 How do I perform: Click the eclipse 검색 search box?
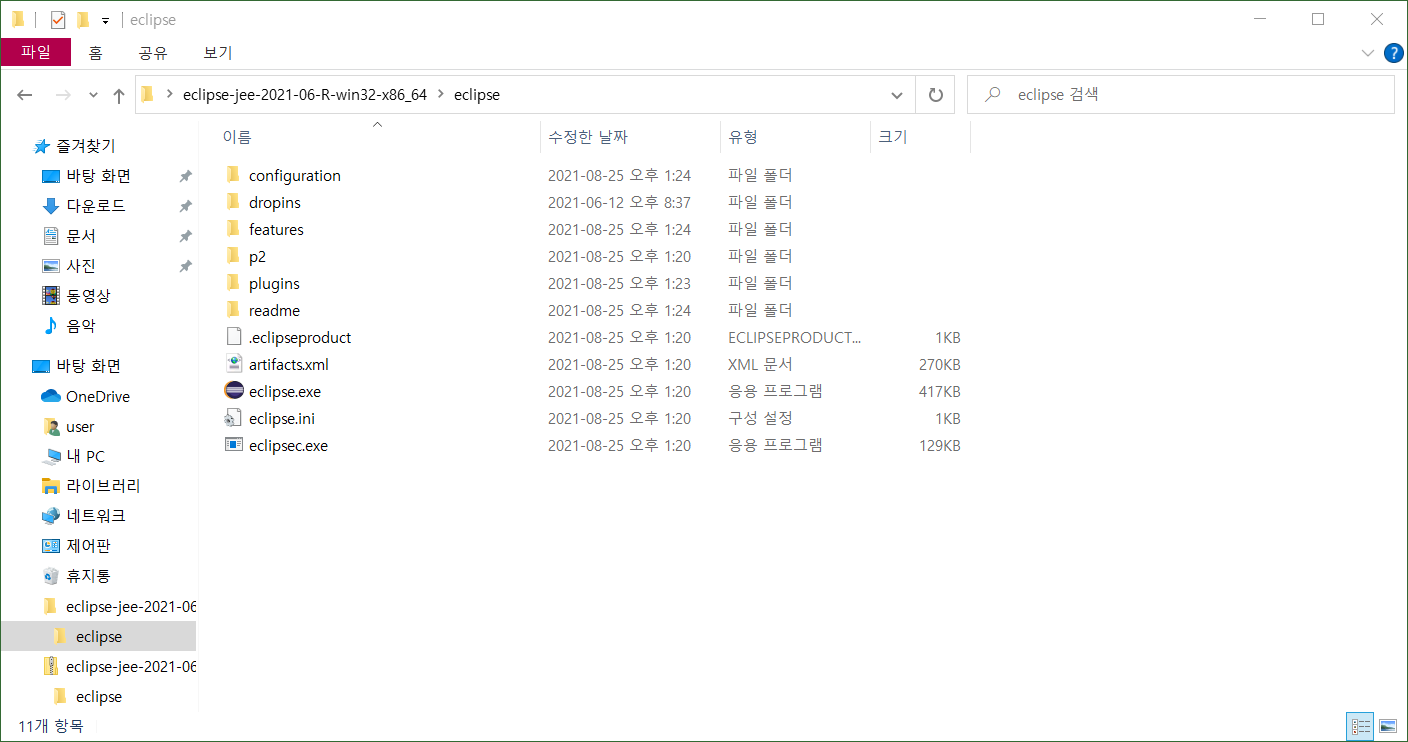click(1181, 95)
